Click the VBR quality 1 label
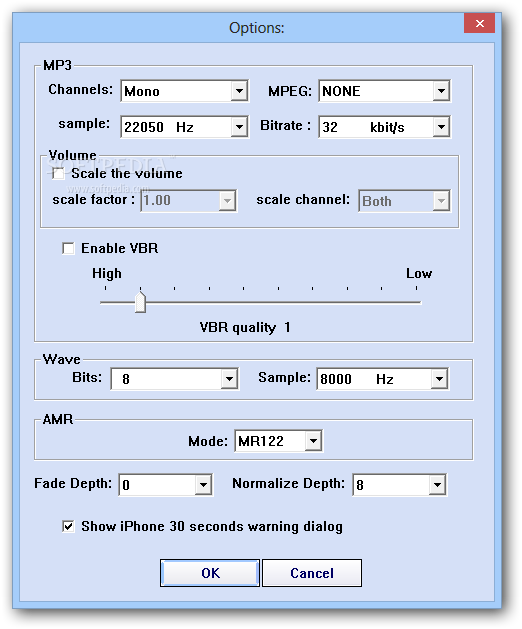Image resolution: width=522 pixels, height=629 pixels. (x=245, y=328)
